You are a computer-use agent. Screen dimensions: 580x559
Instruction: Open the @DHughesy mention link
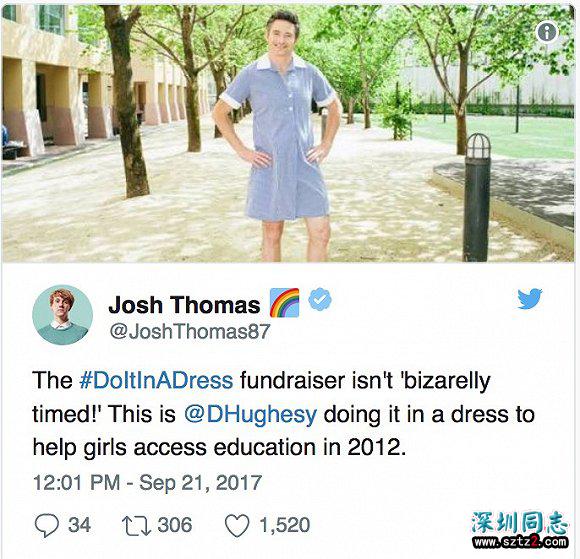pos(250,414)
